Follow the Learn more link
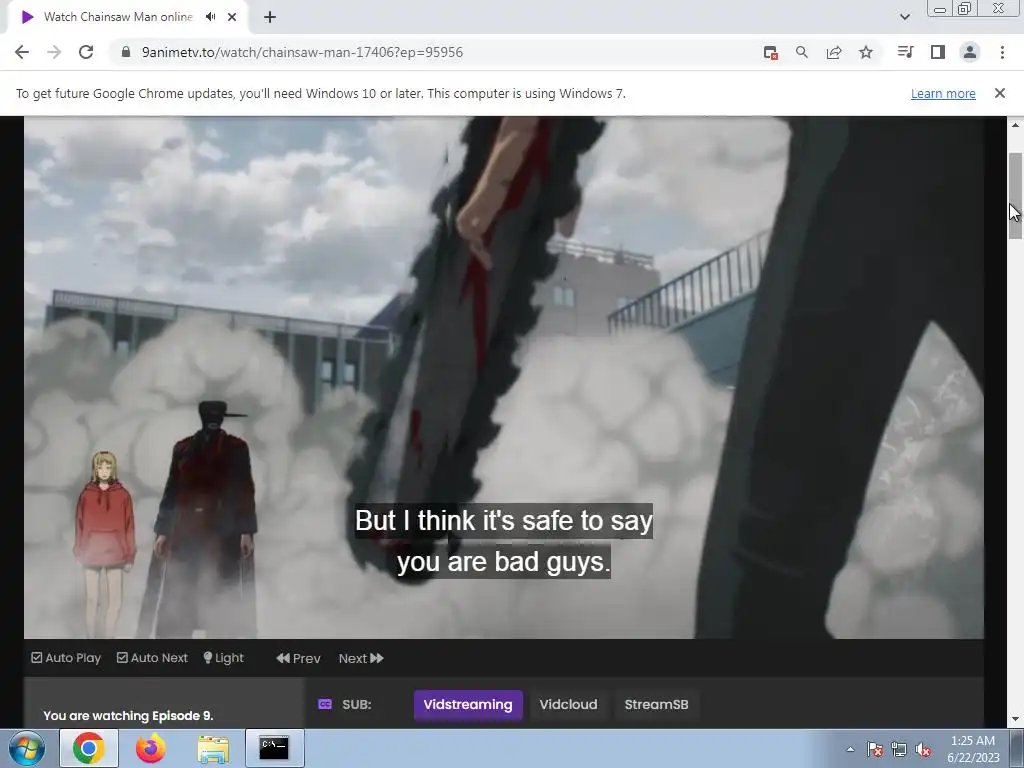This screenshot has height=768, width=1024. [943, 93]
